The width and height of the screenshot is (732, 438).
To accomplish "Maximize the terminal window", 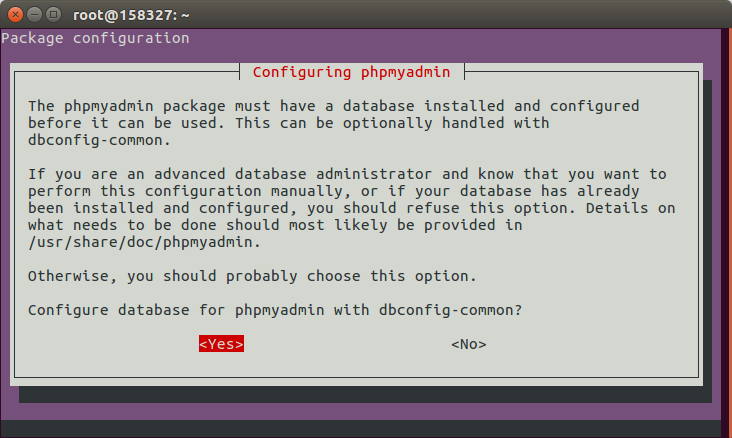I will click(x=54, y=15).
